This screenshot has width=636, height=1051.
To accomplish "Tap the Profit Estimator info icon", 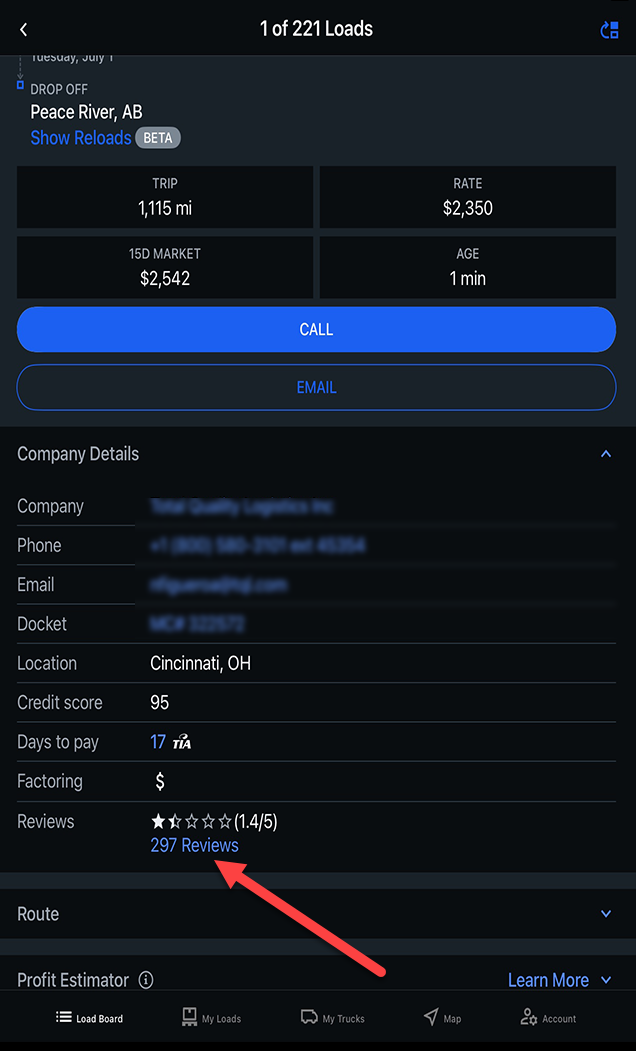I will point(146,980).
